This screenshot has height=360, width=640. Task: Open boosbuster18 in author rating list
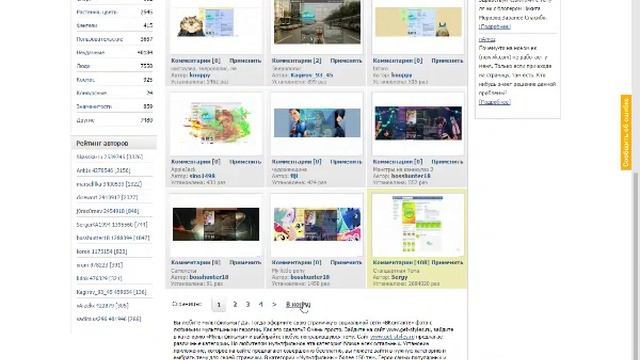pyautogui.click(x=113, y=238)
